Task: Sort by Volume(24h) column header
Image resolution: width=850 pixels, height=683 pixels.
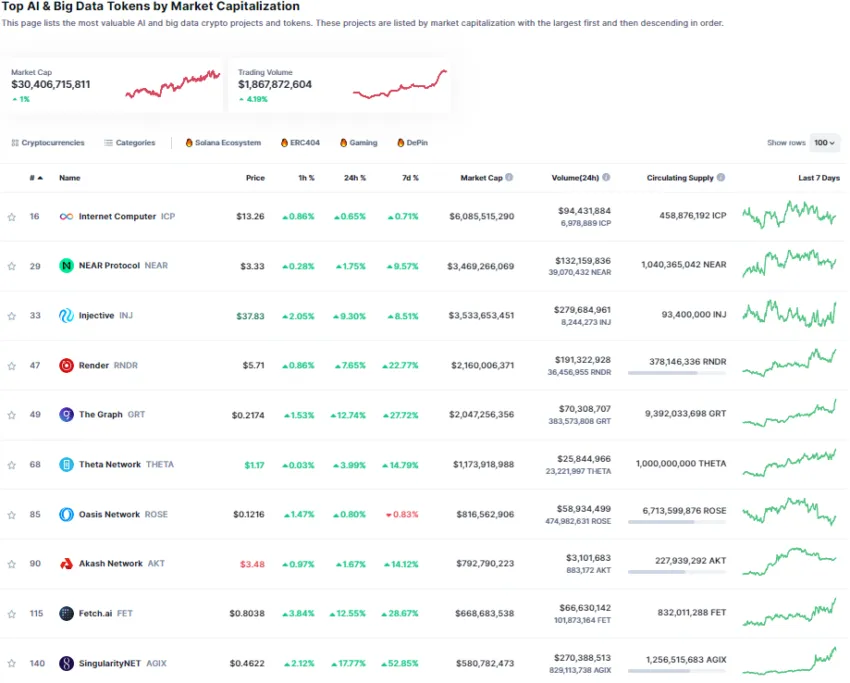Action: (x=575, y=178)
